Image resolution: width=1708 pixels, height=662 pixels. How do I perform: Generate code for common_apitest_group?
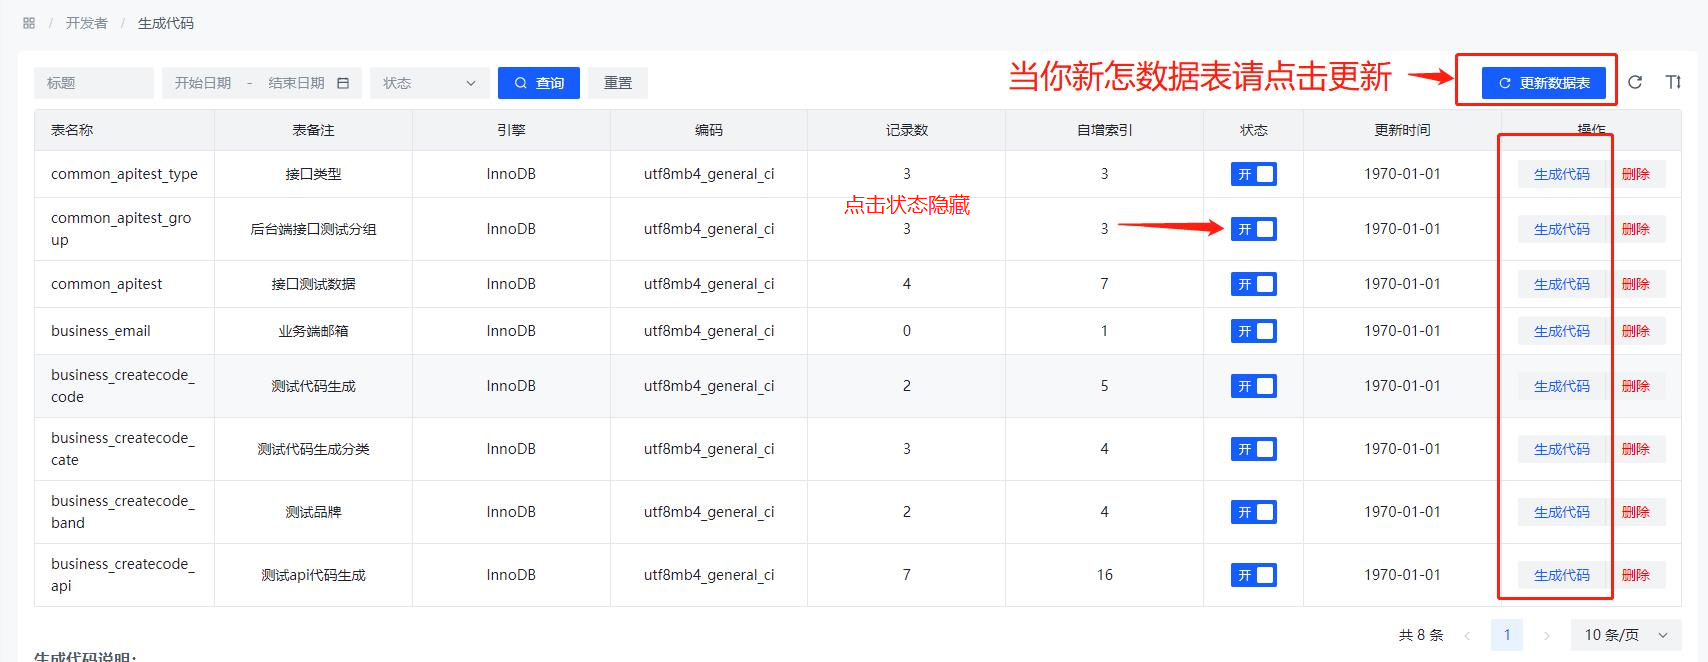(1562, 229)
